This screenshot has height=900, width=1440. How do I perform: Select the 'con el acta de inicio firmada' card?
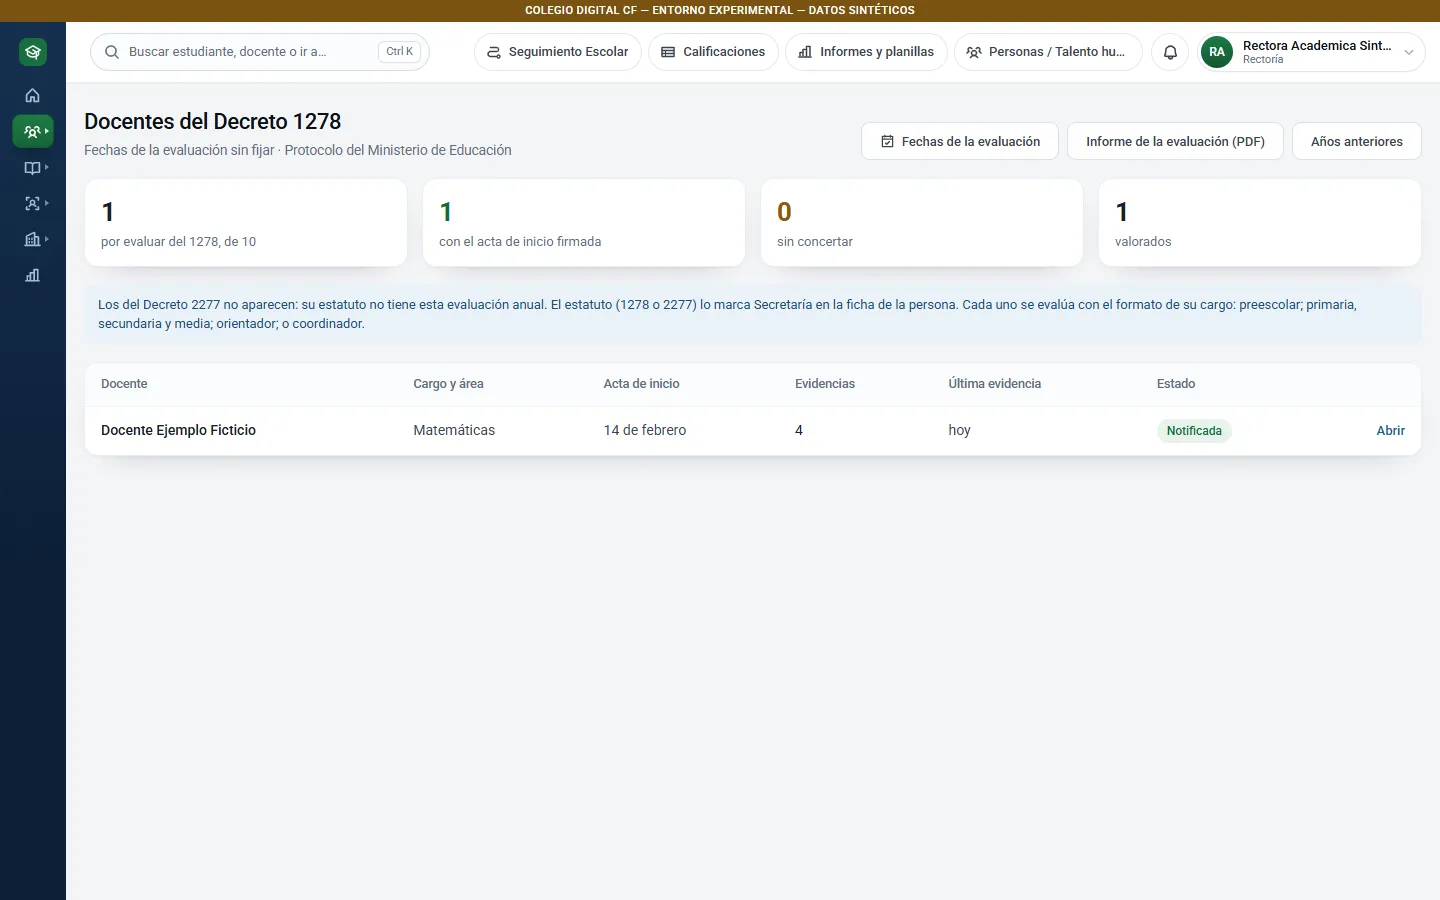pos(584,223)
